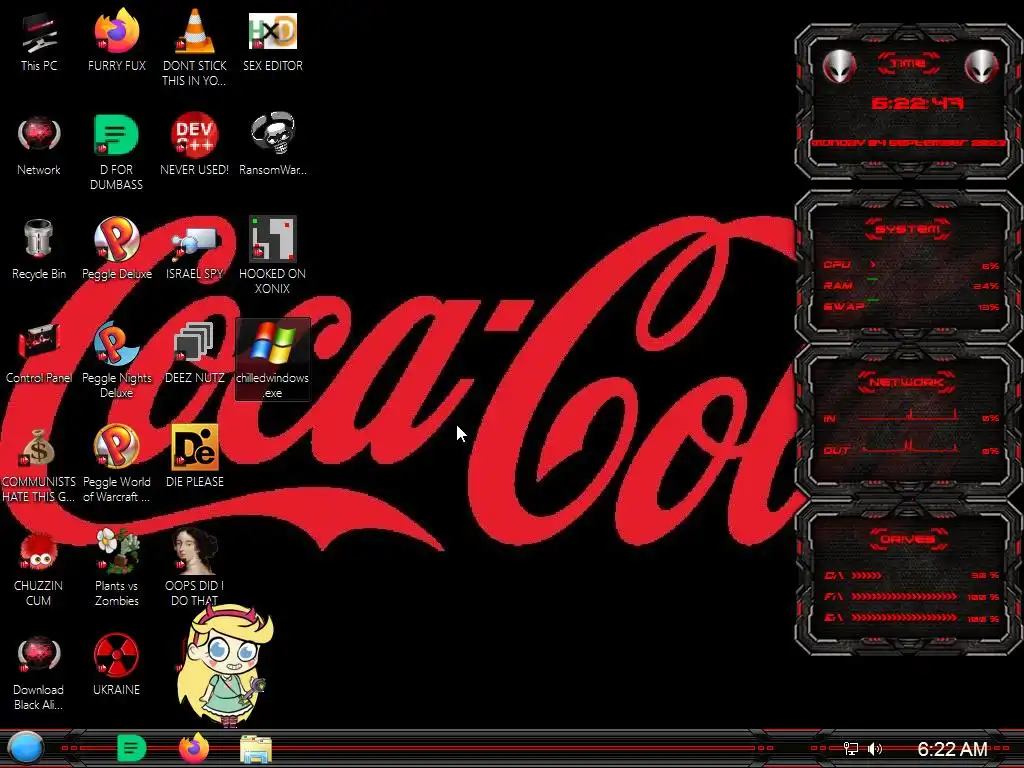
Task: Click the IN traffic graph in Network widget
Action: tap(909, 415)
